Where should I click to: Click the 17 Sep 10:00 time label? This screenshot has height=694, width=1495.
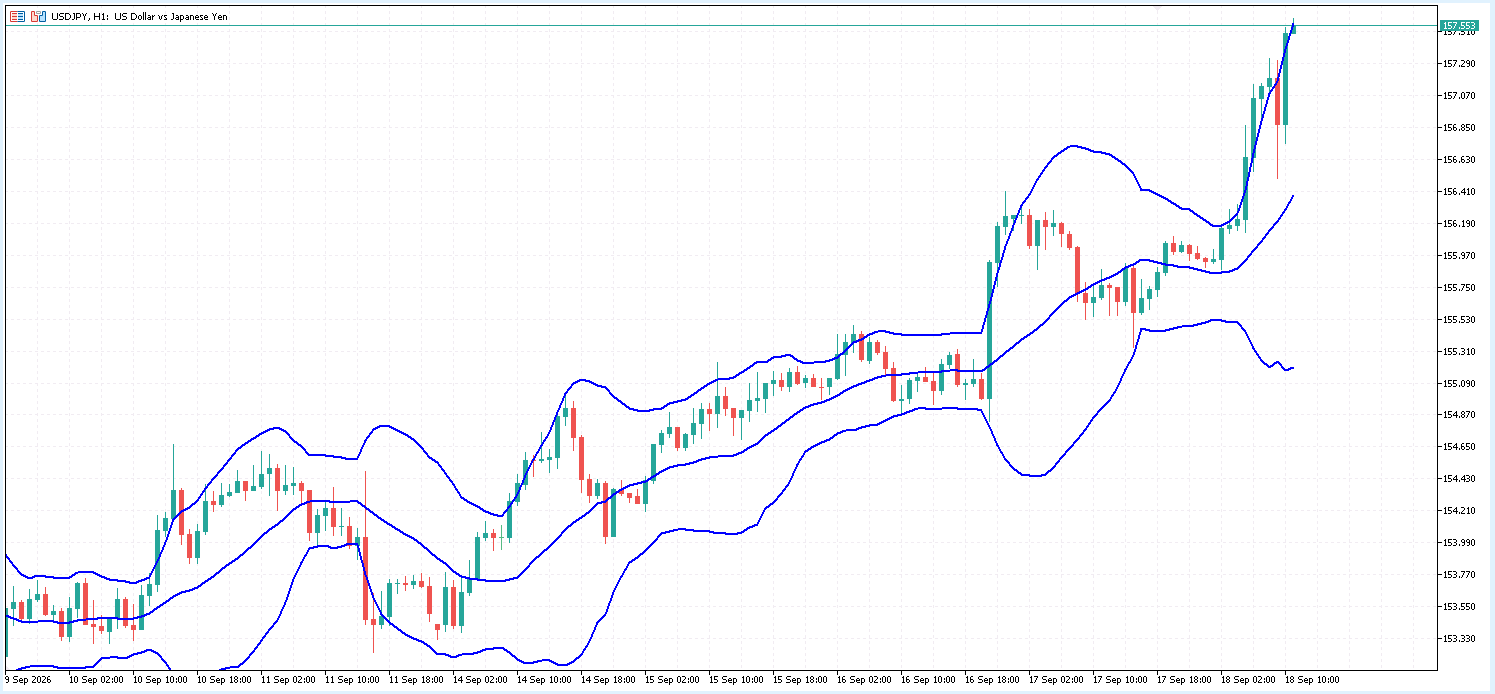1119,679
